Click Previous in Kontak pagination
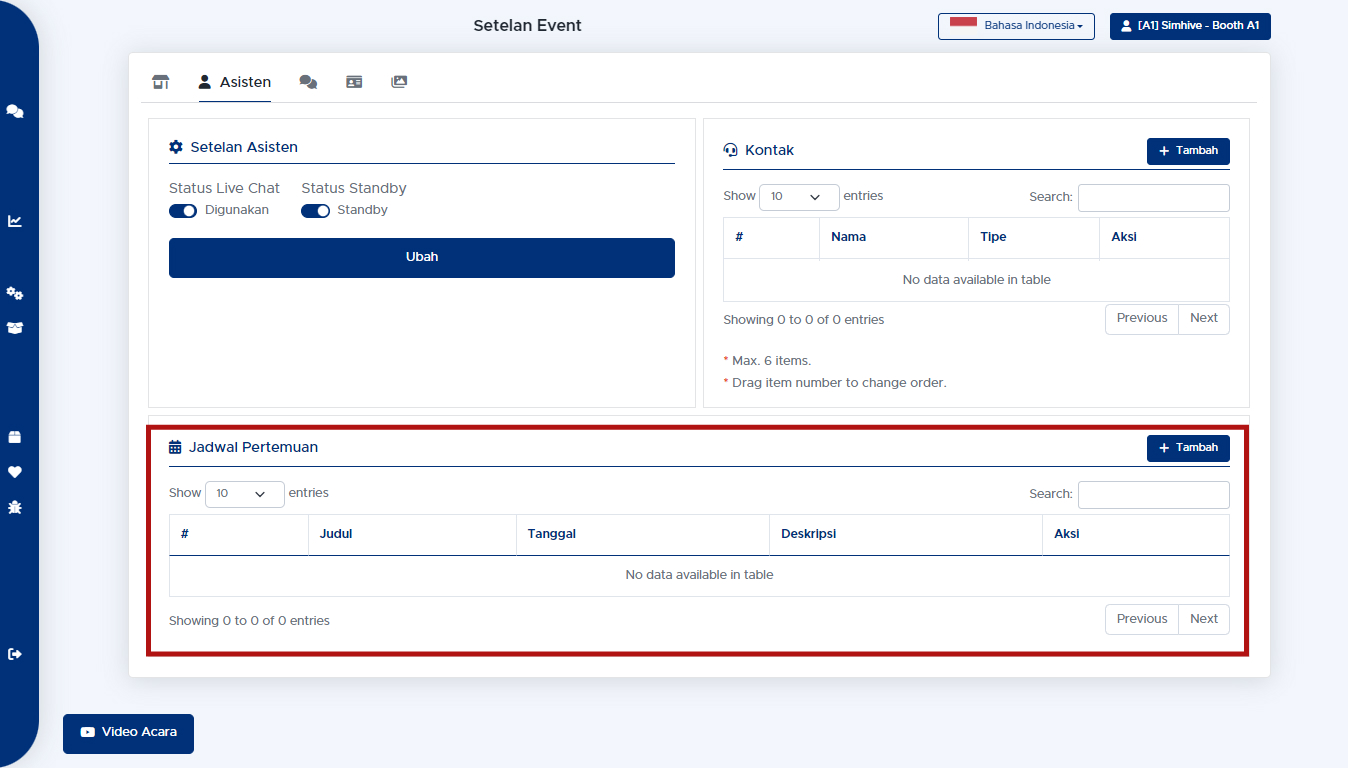 pyautogui.click(x=1142, y=319)
